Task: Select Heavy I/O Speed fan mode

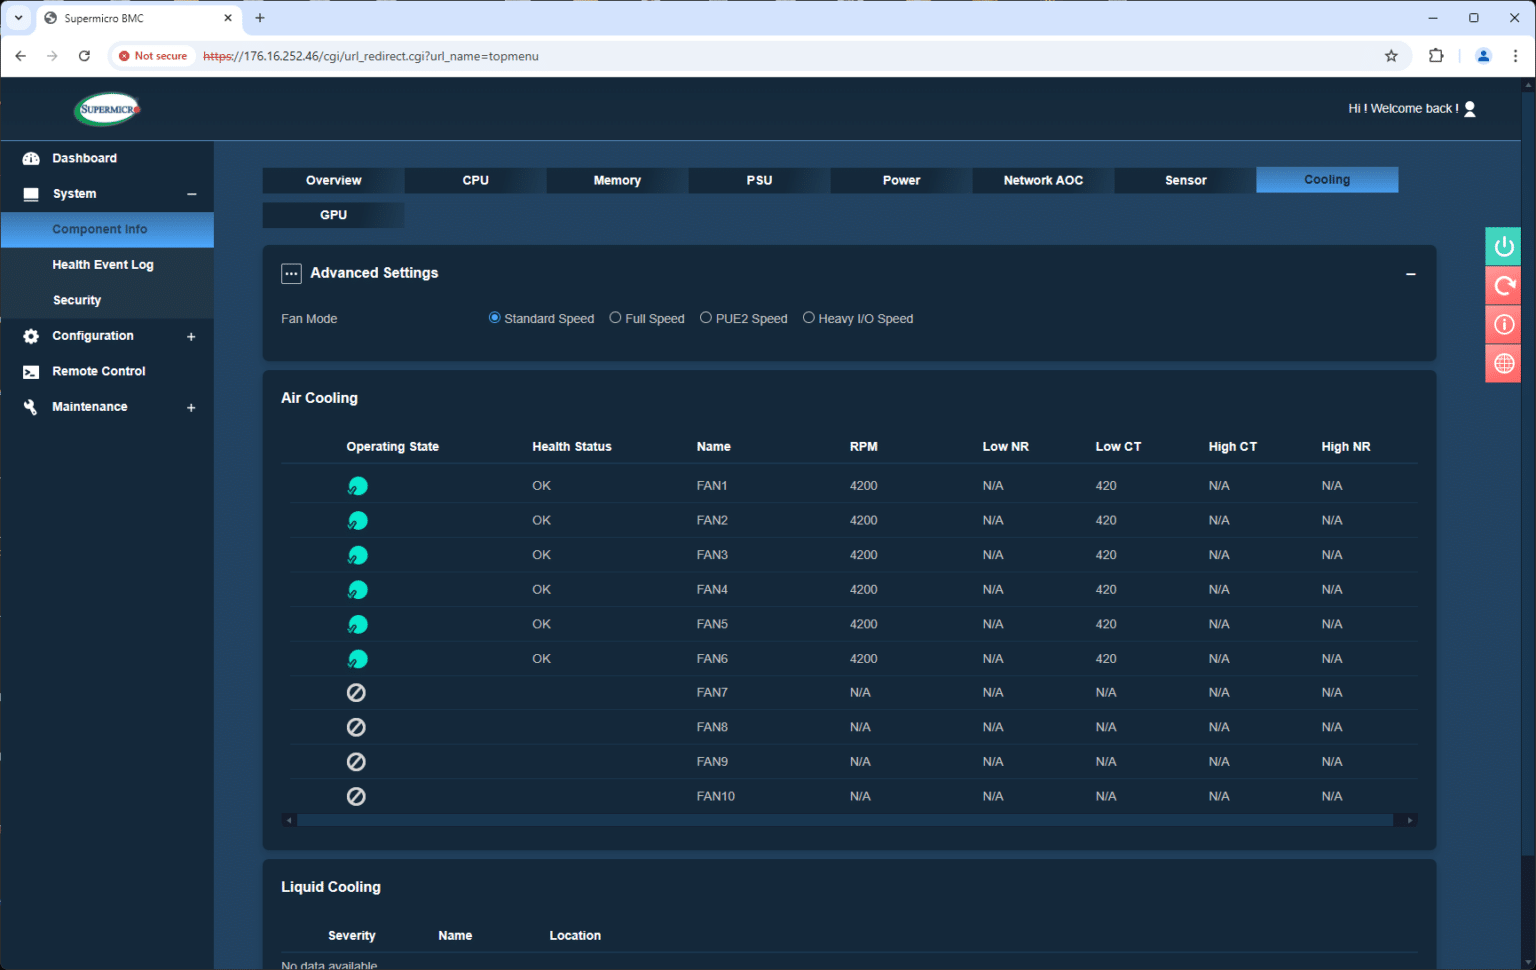Action: coord(809,318)
